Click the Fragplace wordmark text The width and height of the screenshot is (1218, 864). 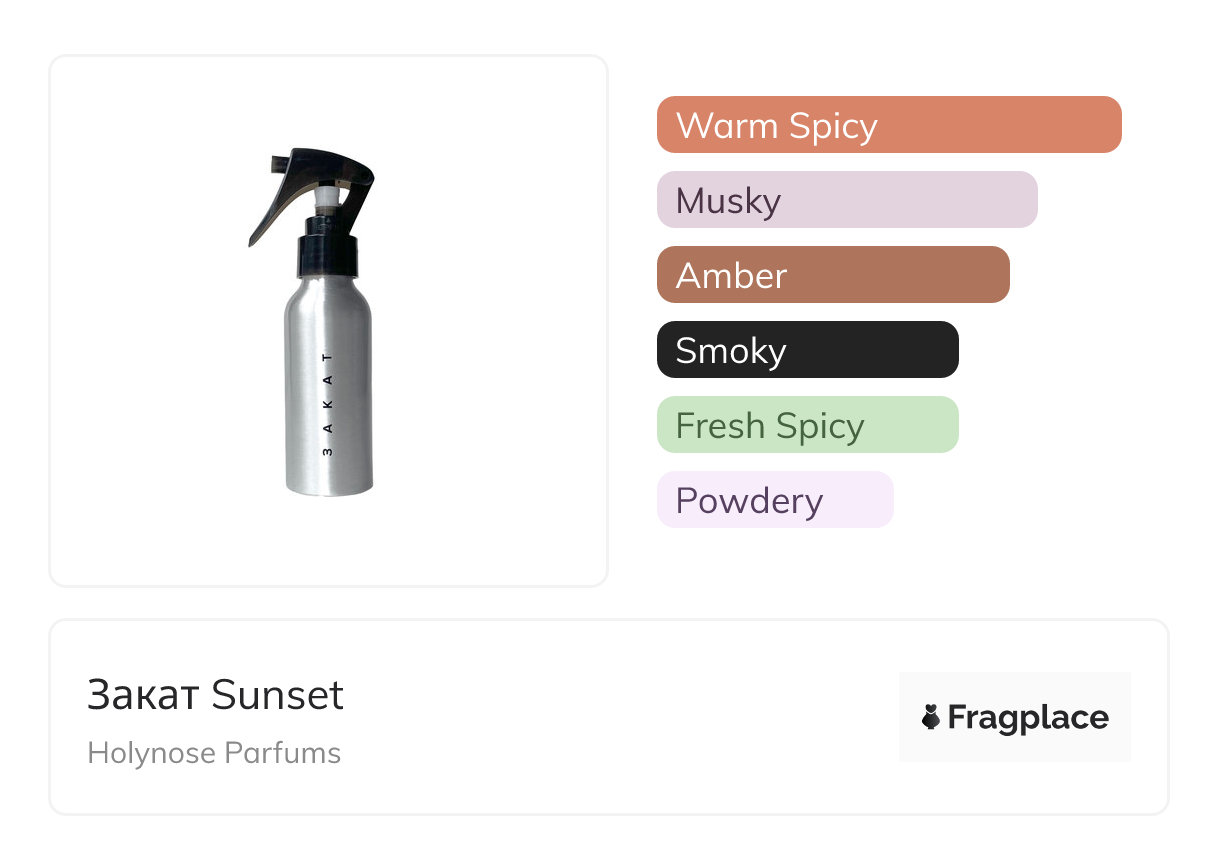[1028, 717]
